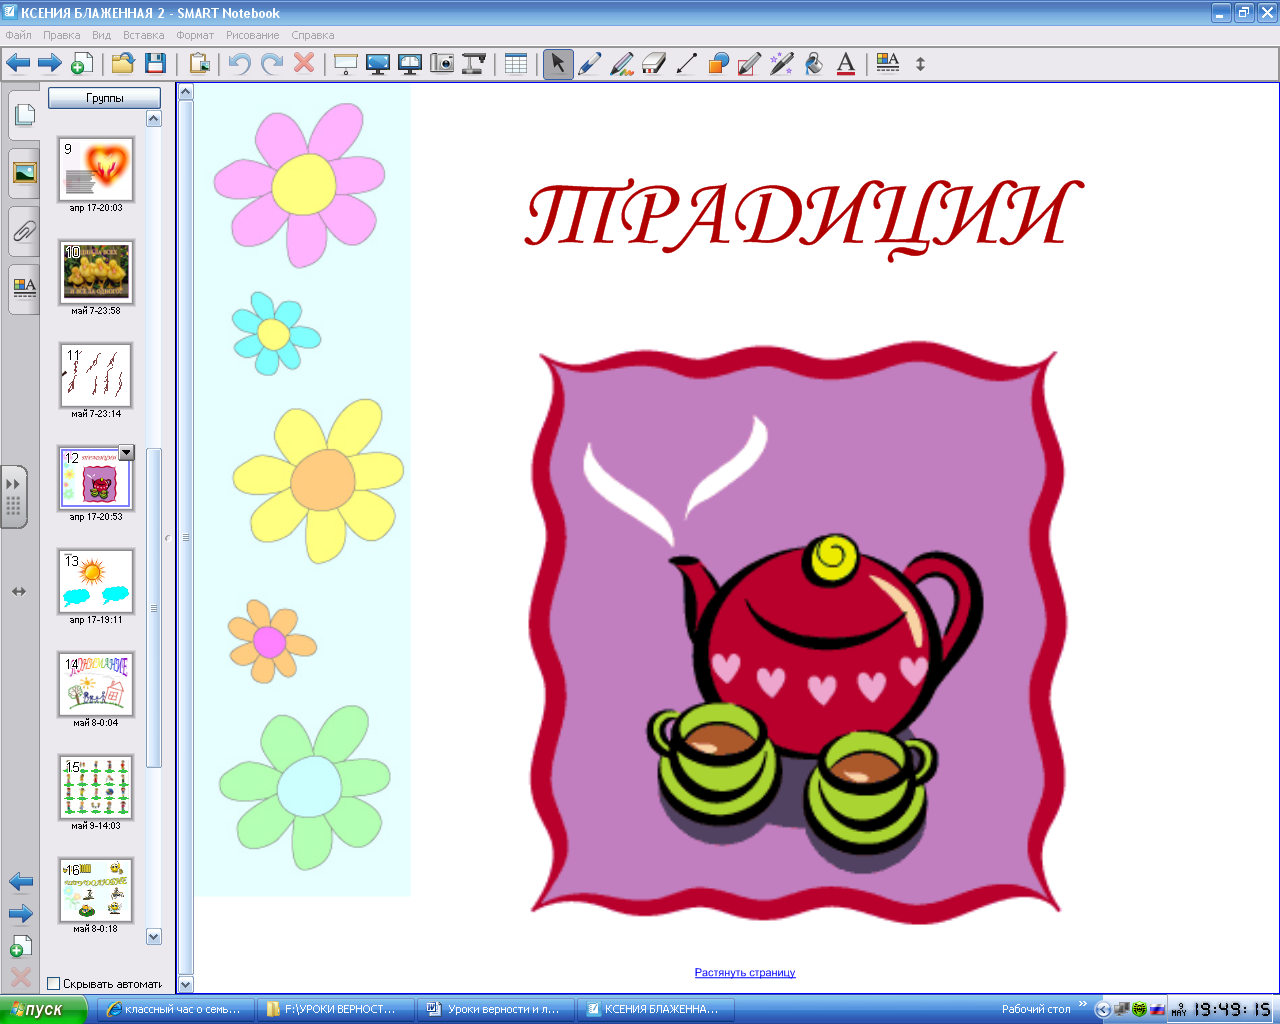Select the Fill bucket tool
1280x1024 pixels.
coord(814,63)
